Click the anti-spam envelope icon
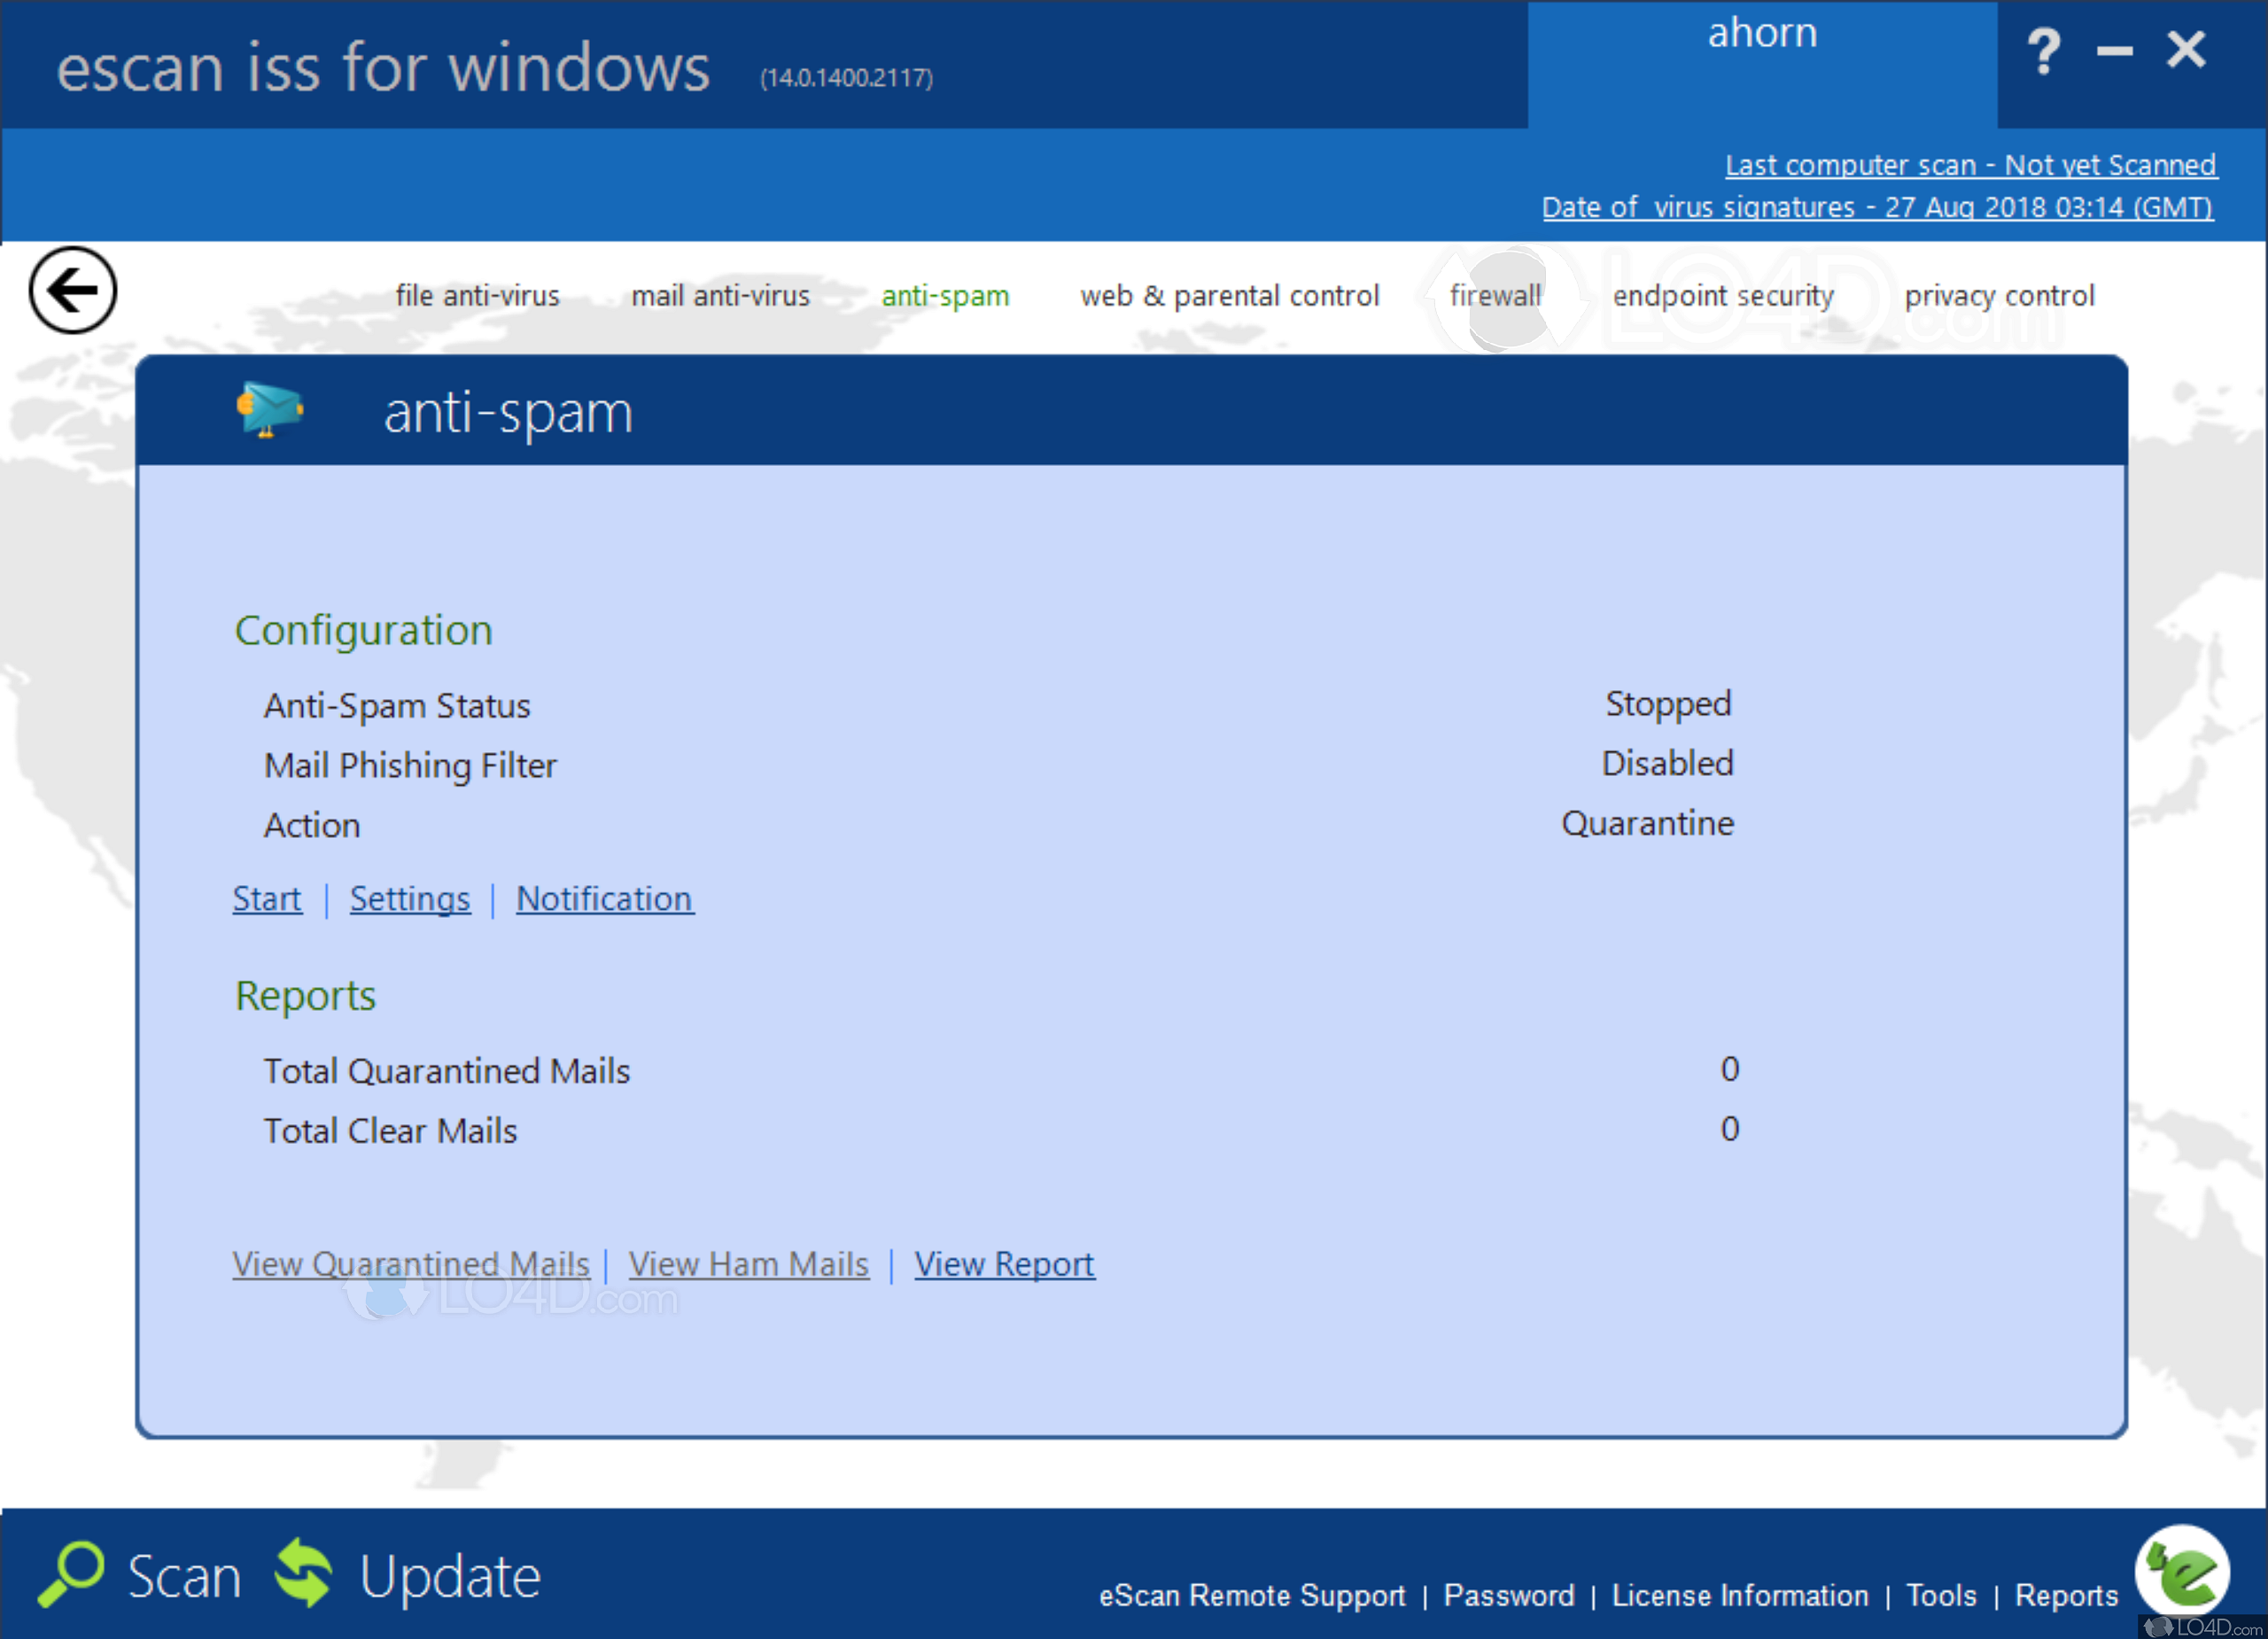The height and width of the screenshot is (1639, 2268). 269,410
